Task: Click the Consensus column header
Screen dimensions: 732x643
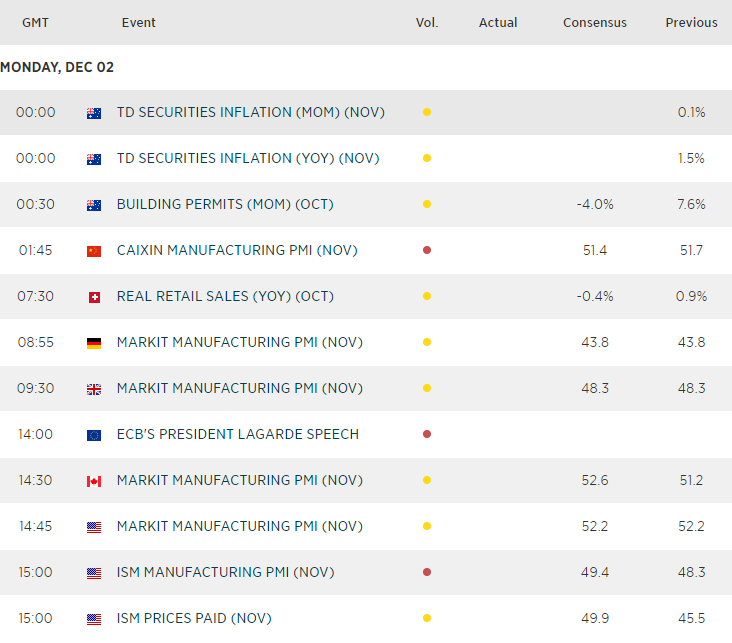Action: tap(595, 23)
